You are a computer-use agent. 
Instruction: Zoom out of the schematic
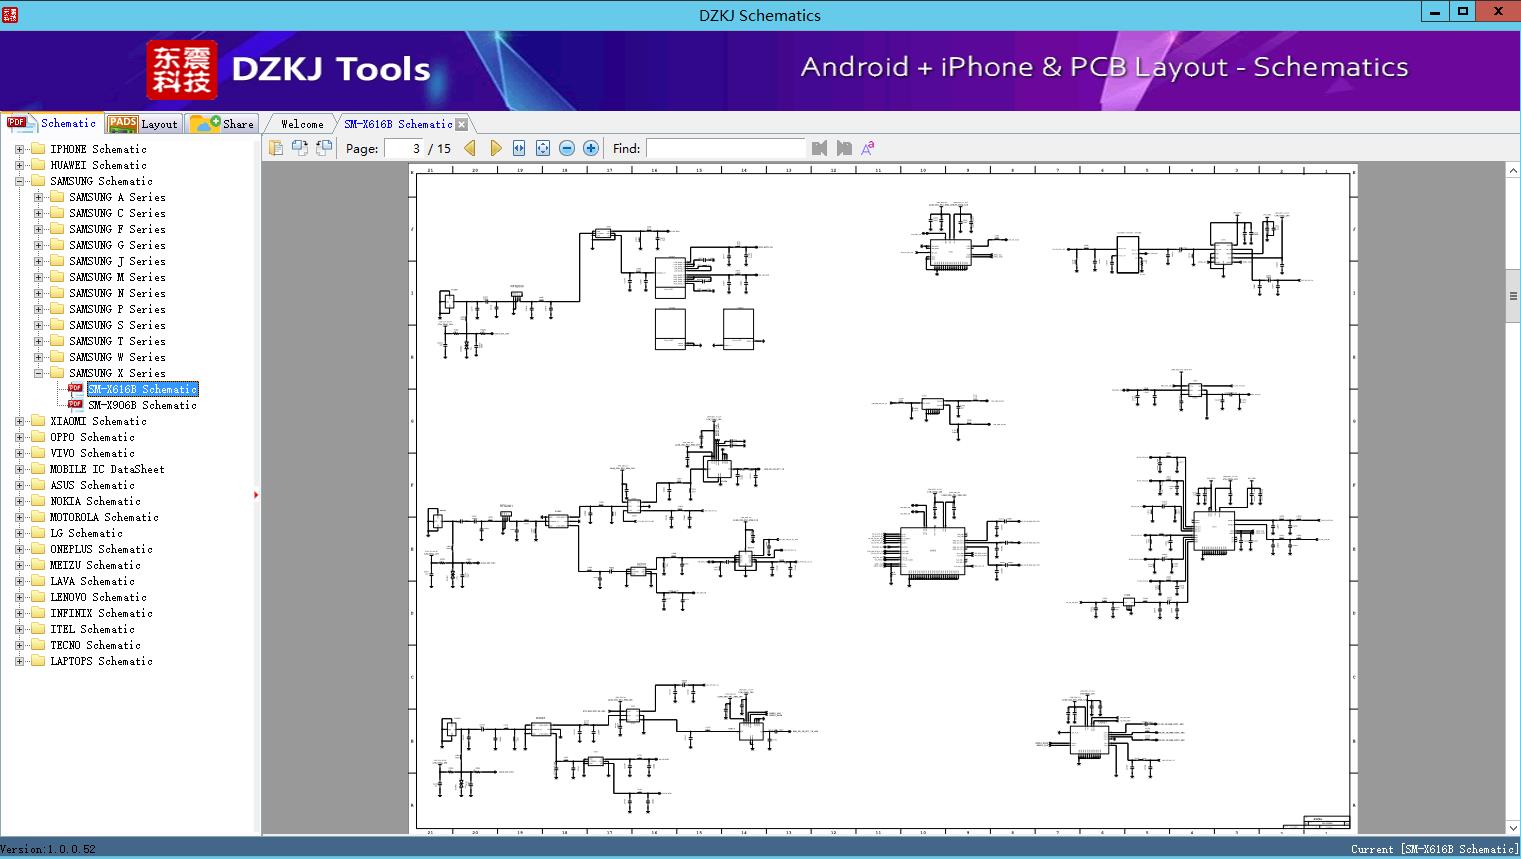click(x=567, y=148)
